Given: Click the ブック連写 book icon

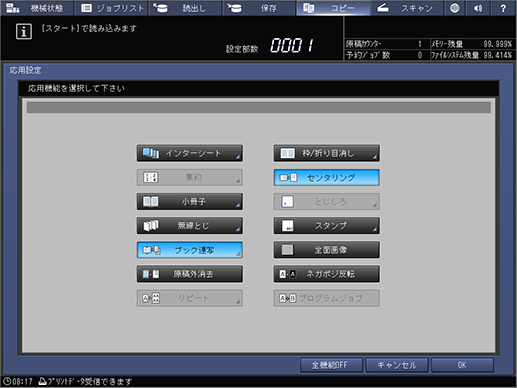Looking at the screenshot, I should click(151, 250).
